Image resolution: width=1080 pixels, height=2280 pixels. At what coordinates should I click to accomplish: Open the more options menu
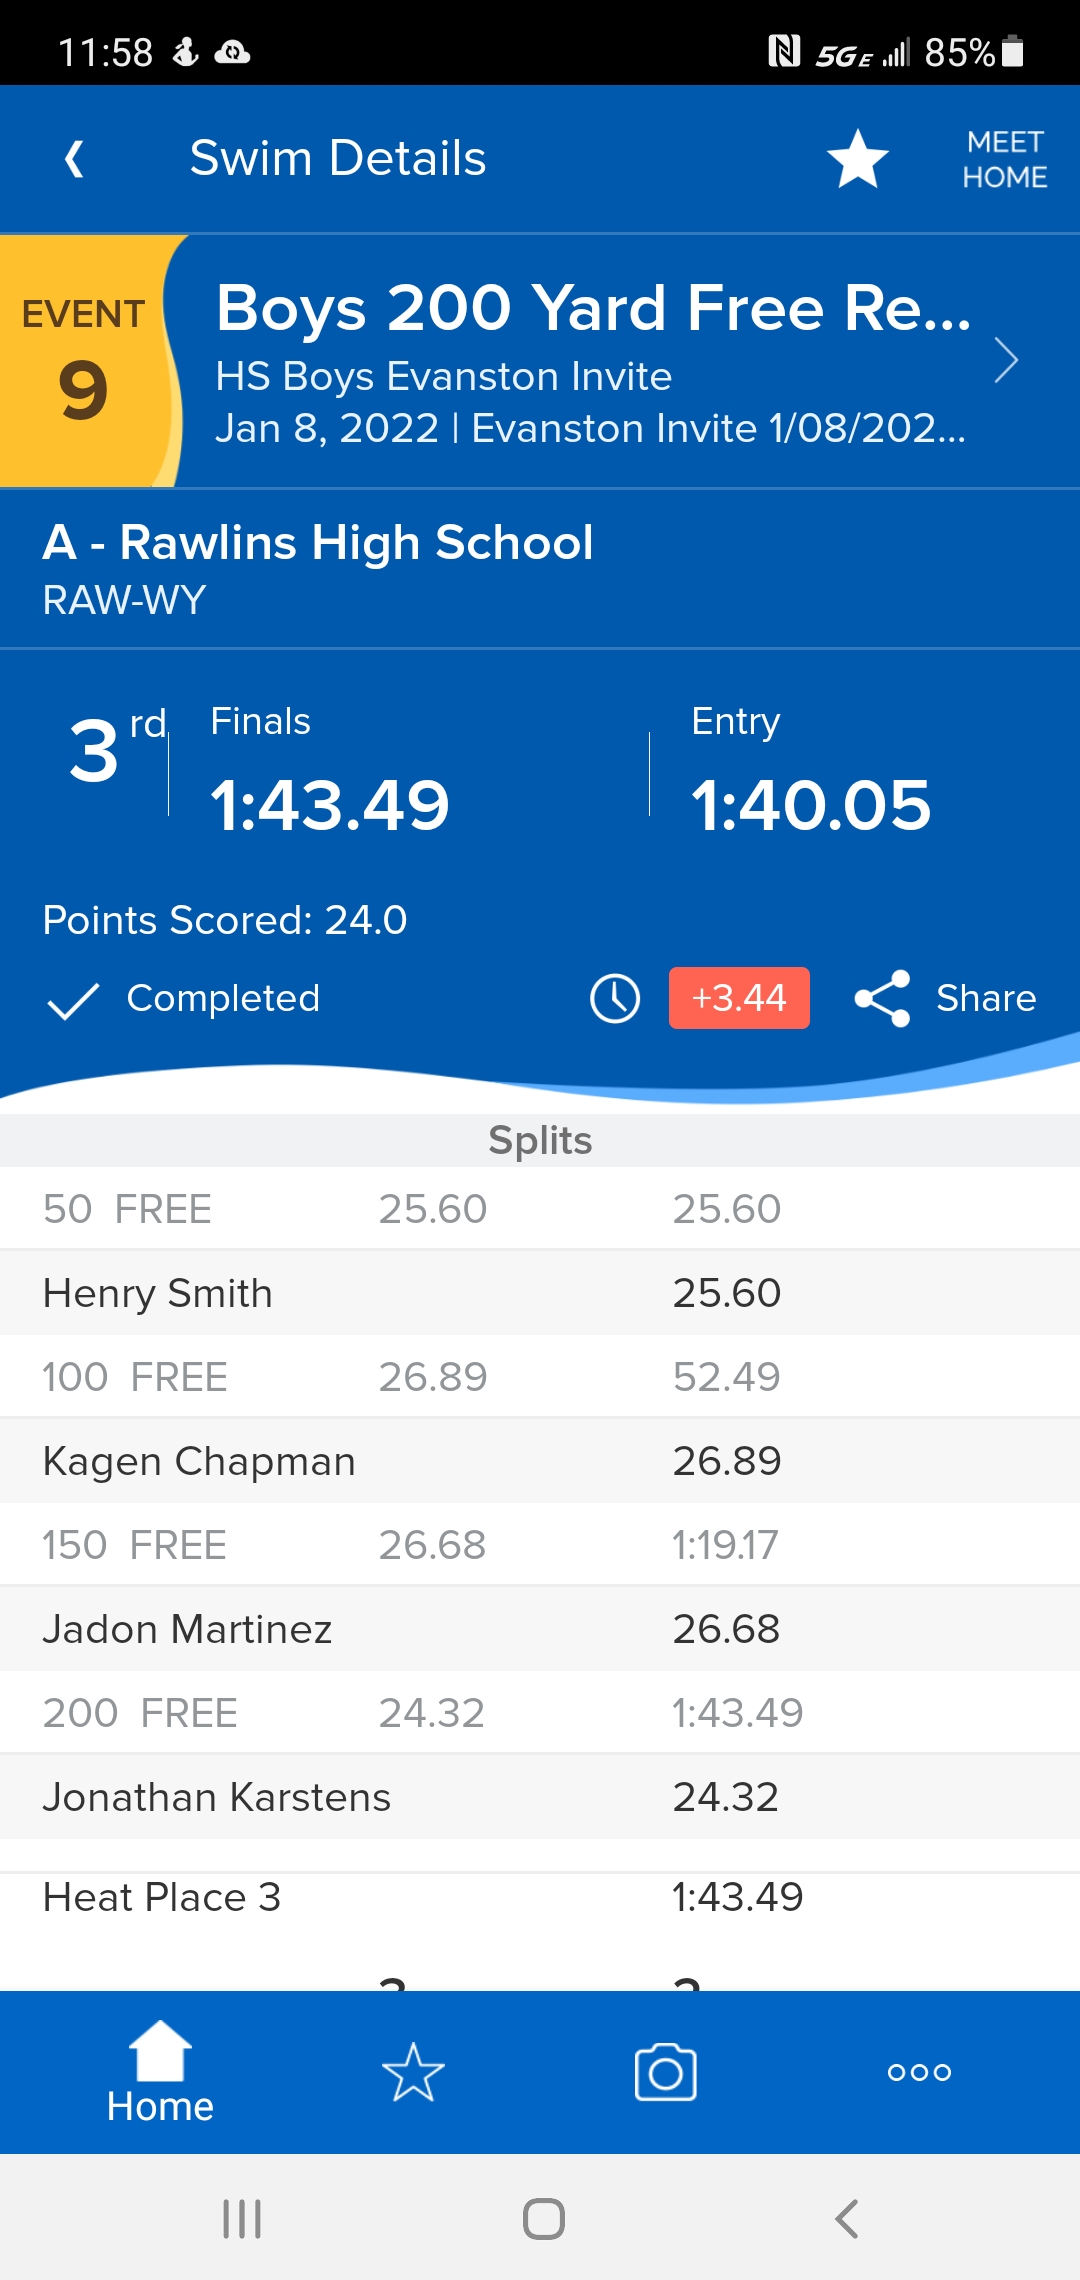pos(919,2072)
